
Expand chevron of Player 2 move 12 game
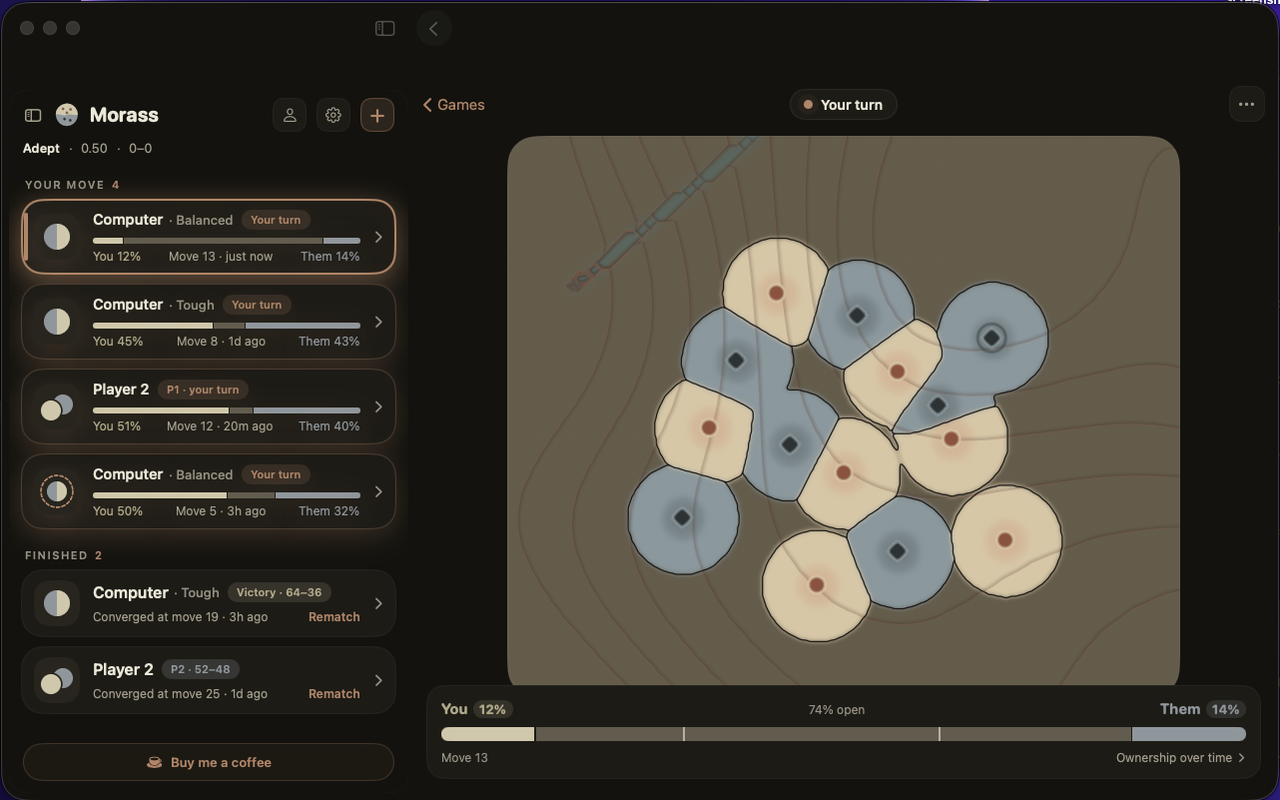click(378, 407)
